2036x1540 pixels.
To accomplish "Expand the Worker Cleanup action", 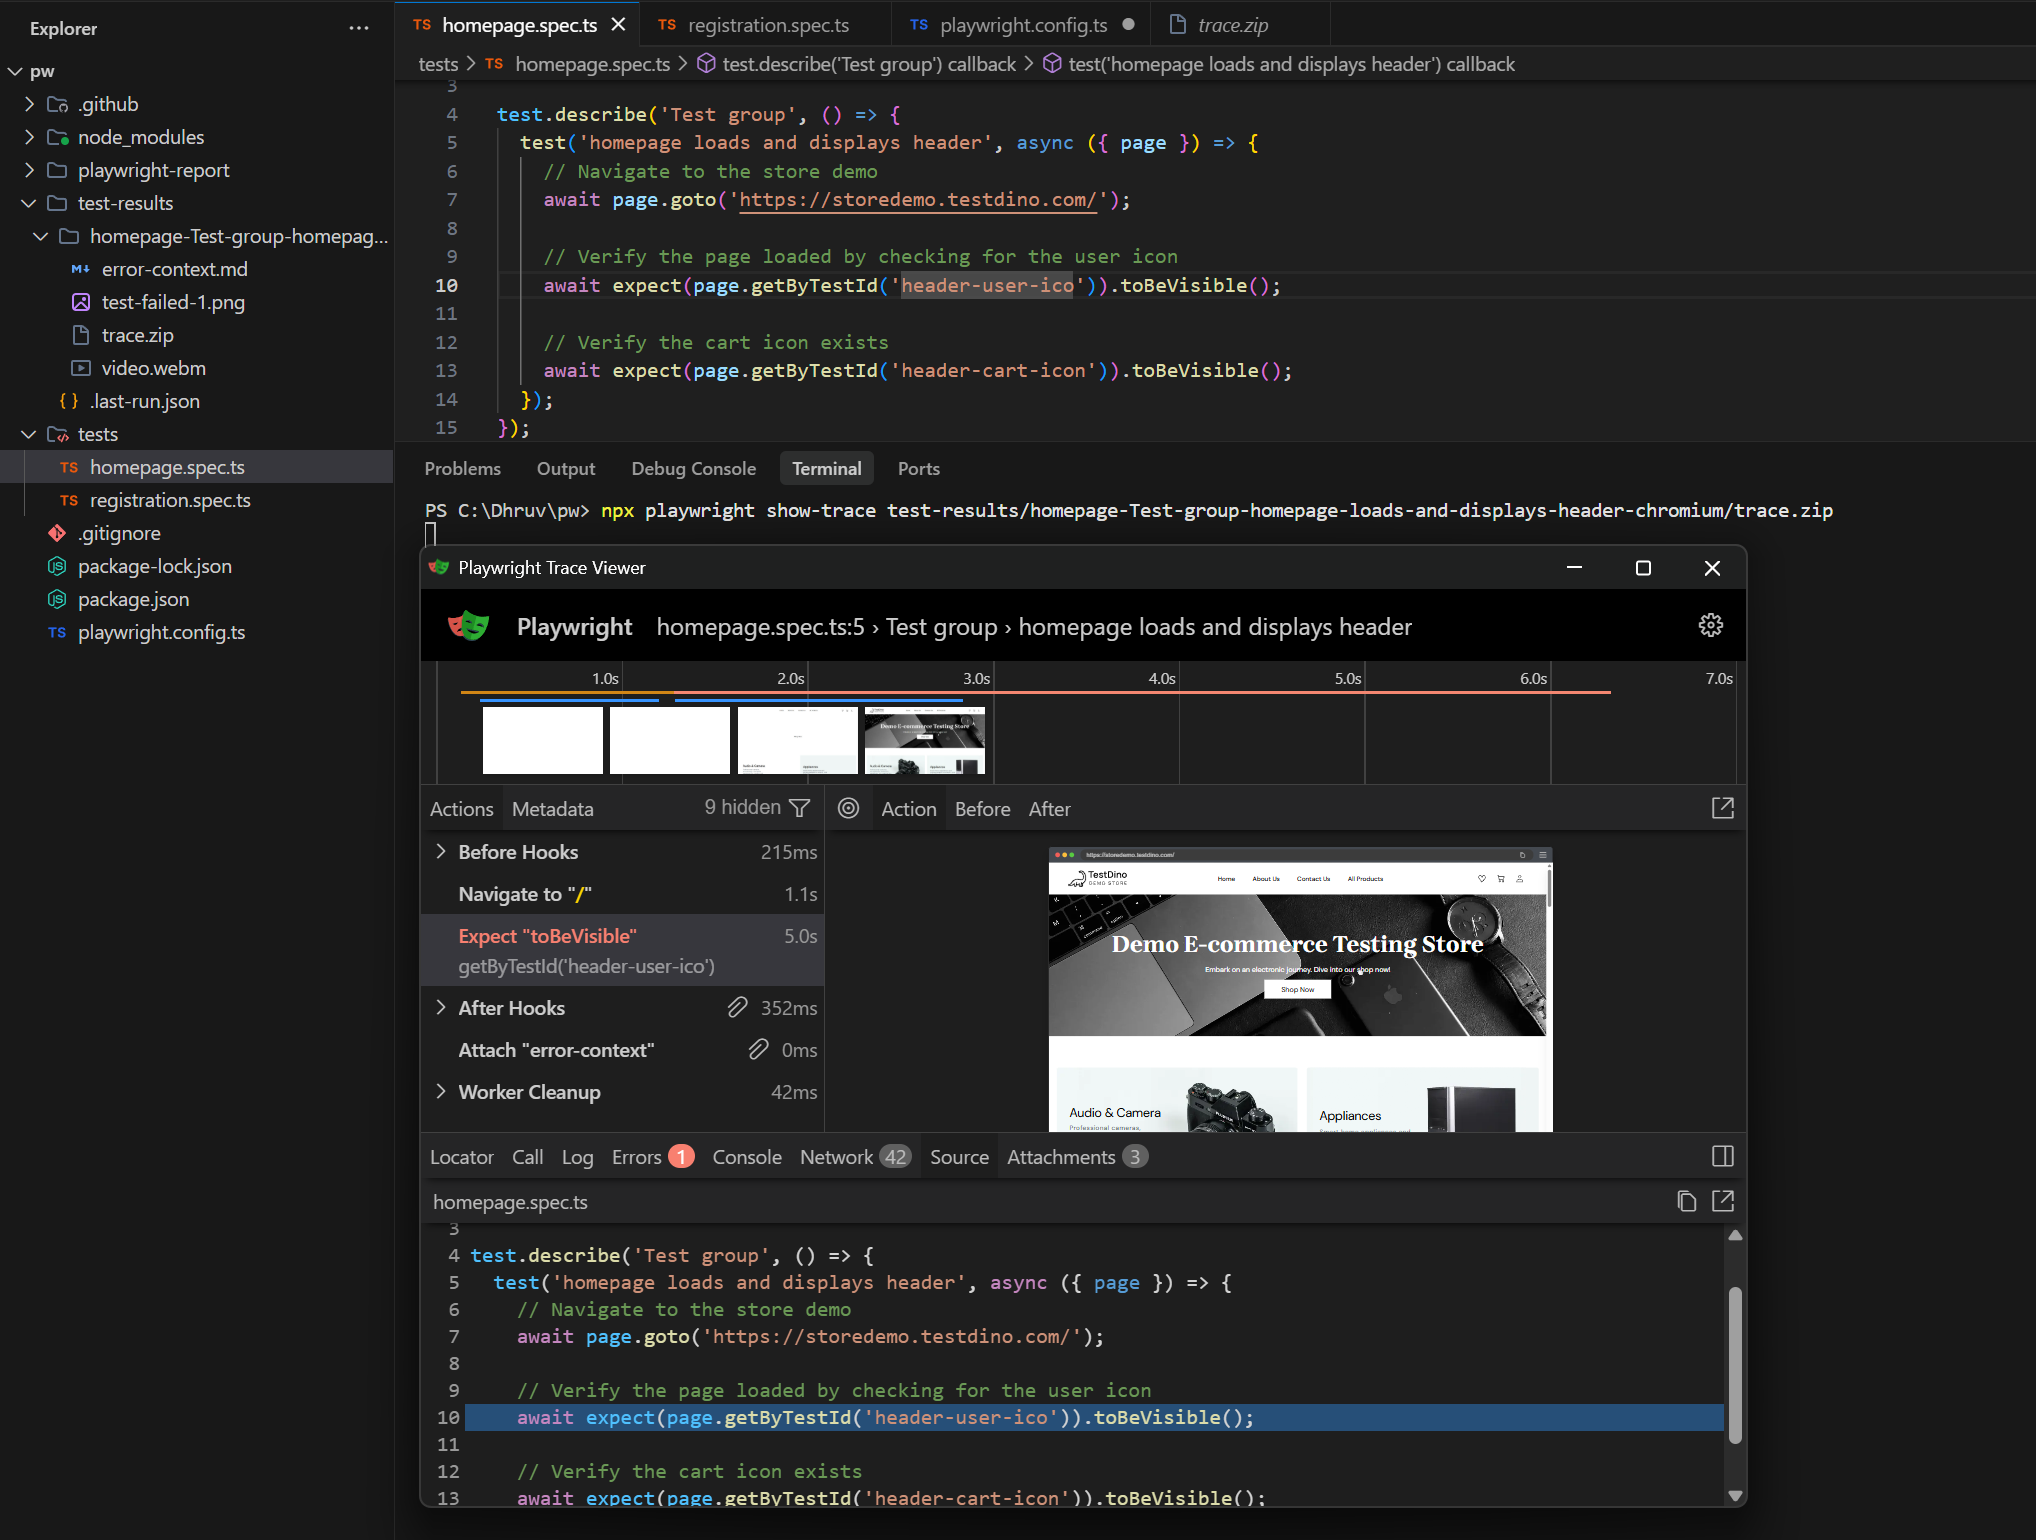I will (441, 1092).
